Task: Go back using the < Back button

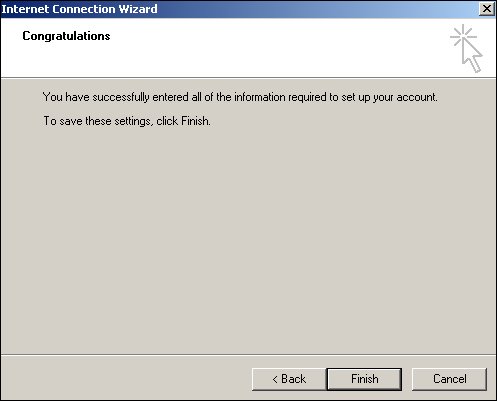Action: click(x=289, y=379)
